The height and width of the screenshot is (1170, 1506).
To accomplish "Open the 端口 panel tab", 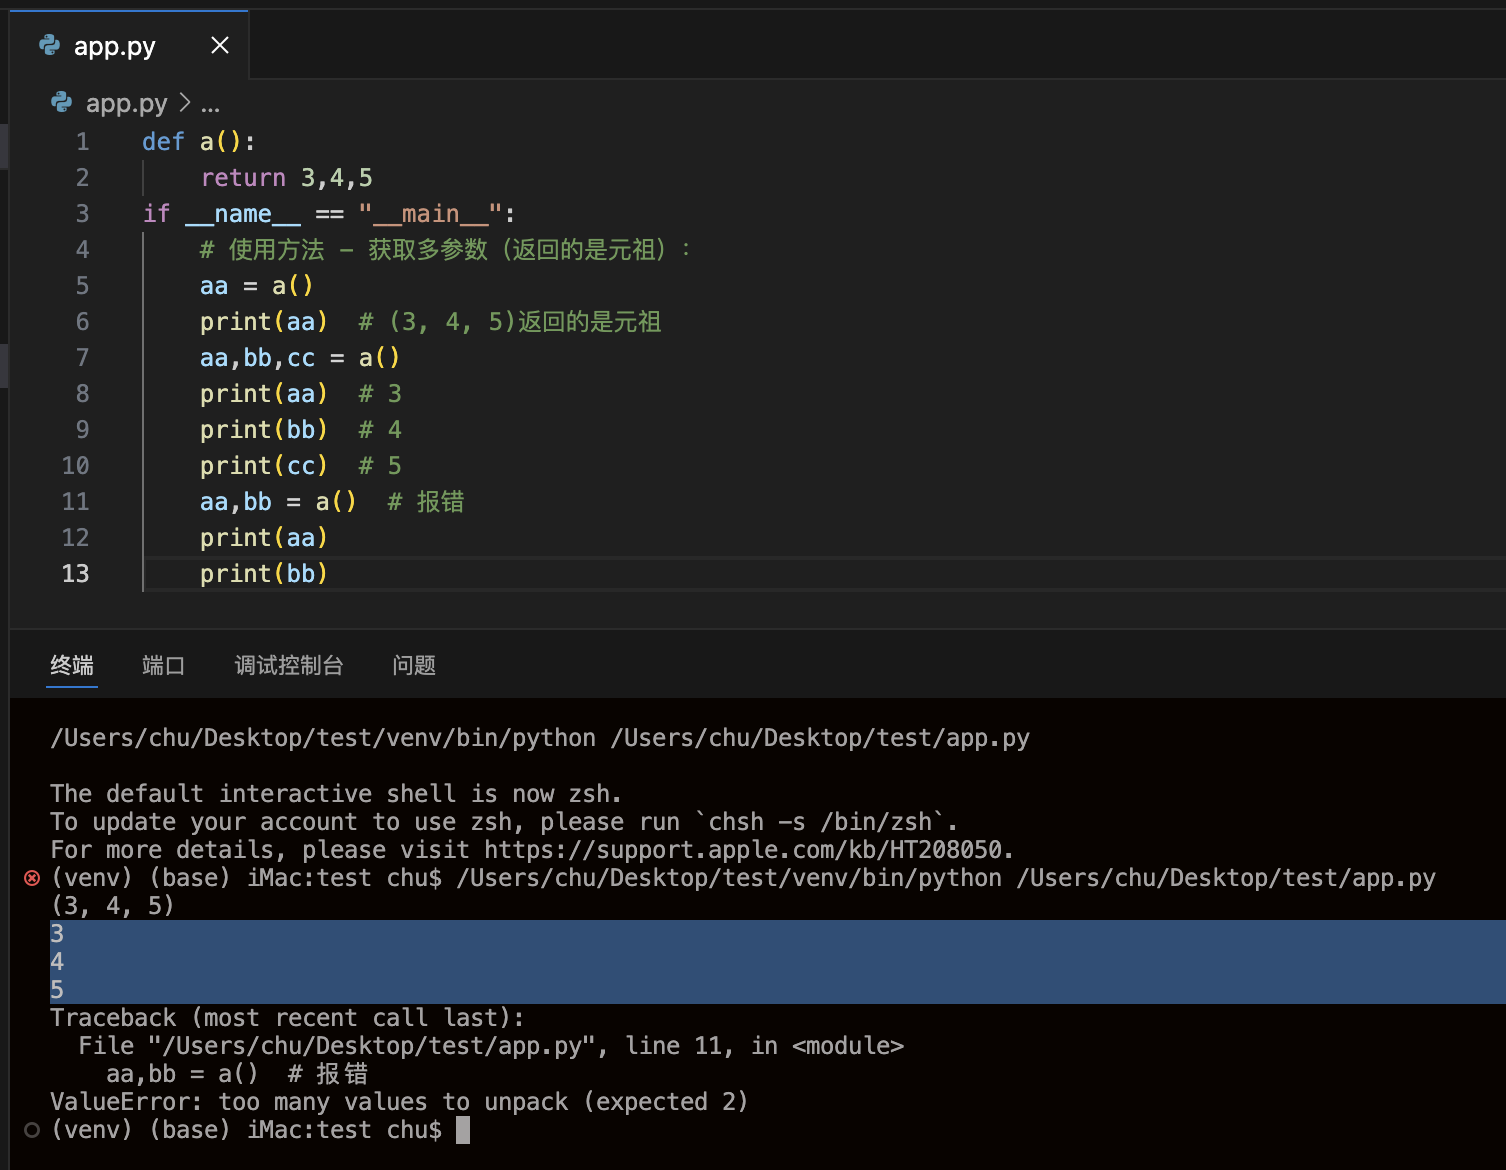I will pos(163,665).
